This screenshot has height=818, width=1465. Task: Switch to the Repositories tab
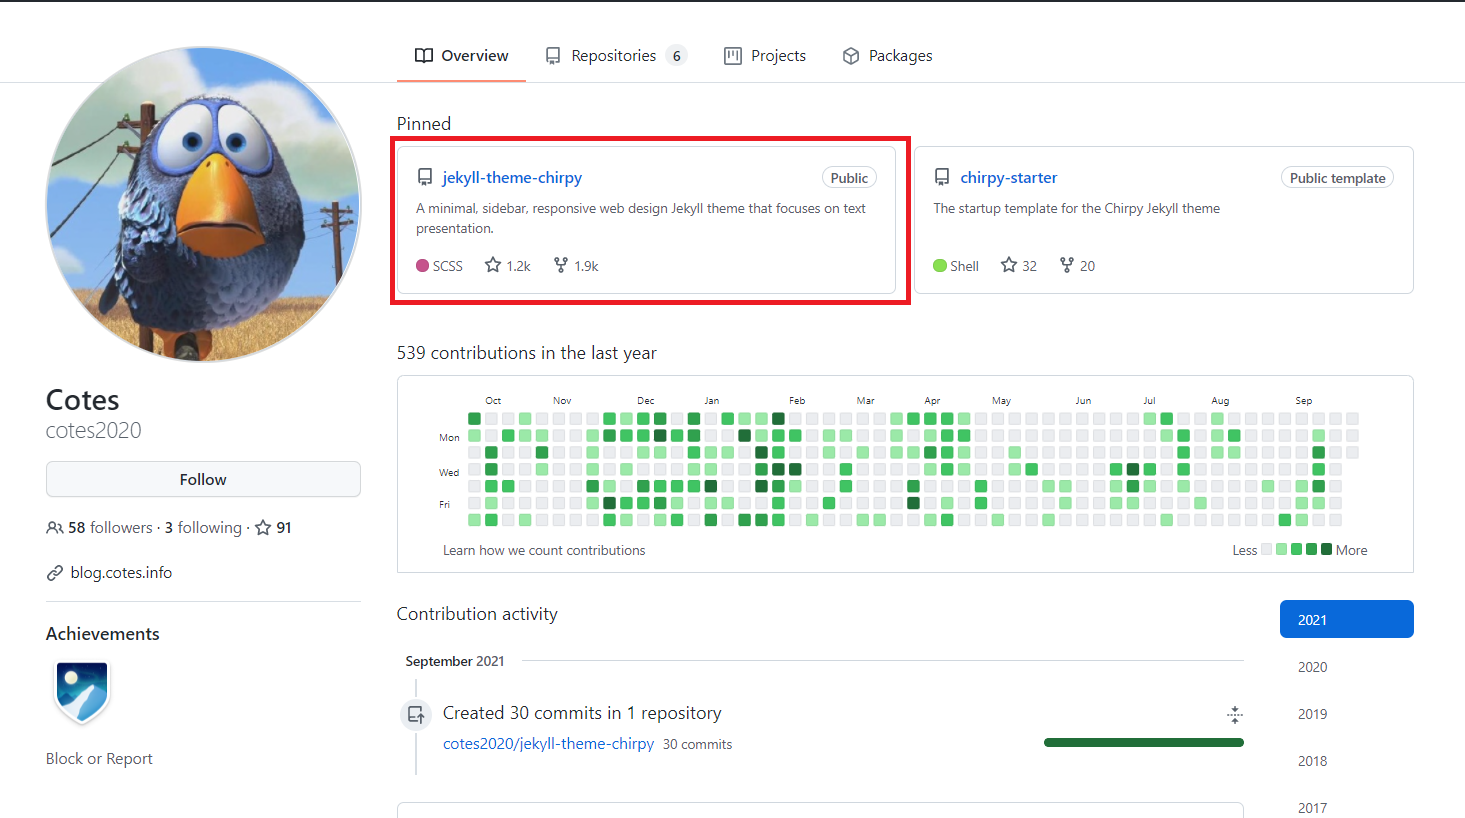click(x=613, y=56)
